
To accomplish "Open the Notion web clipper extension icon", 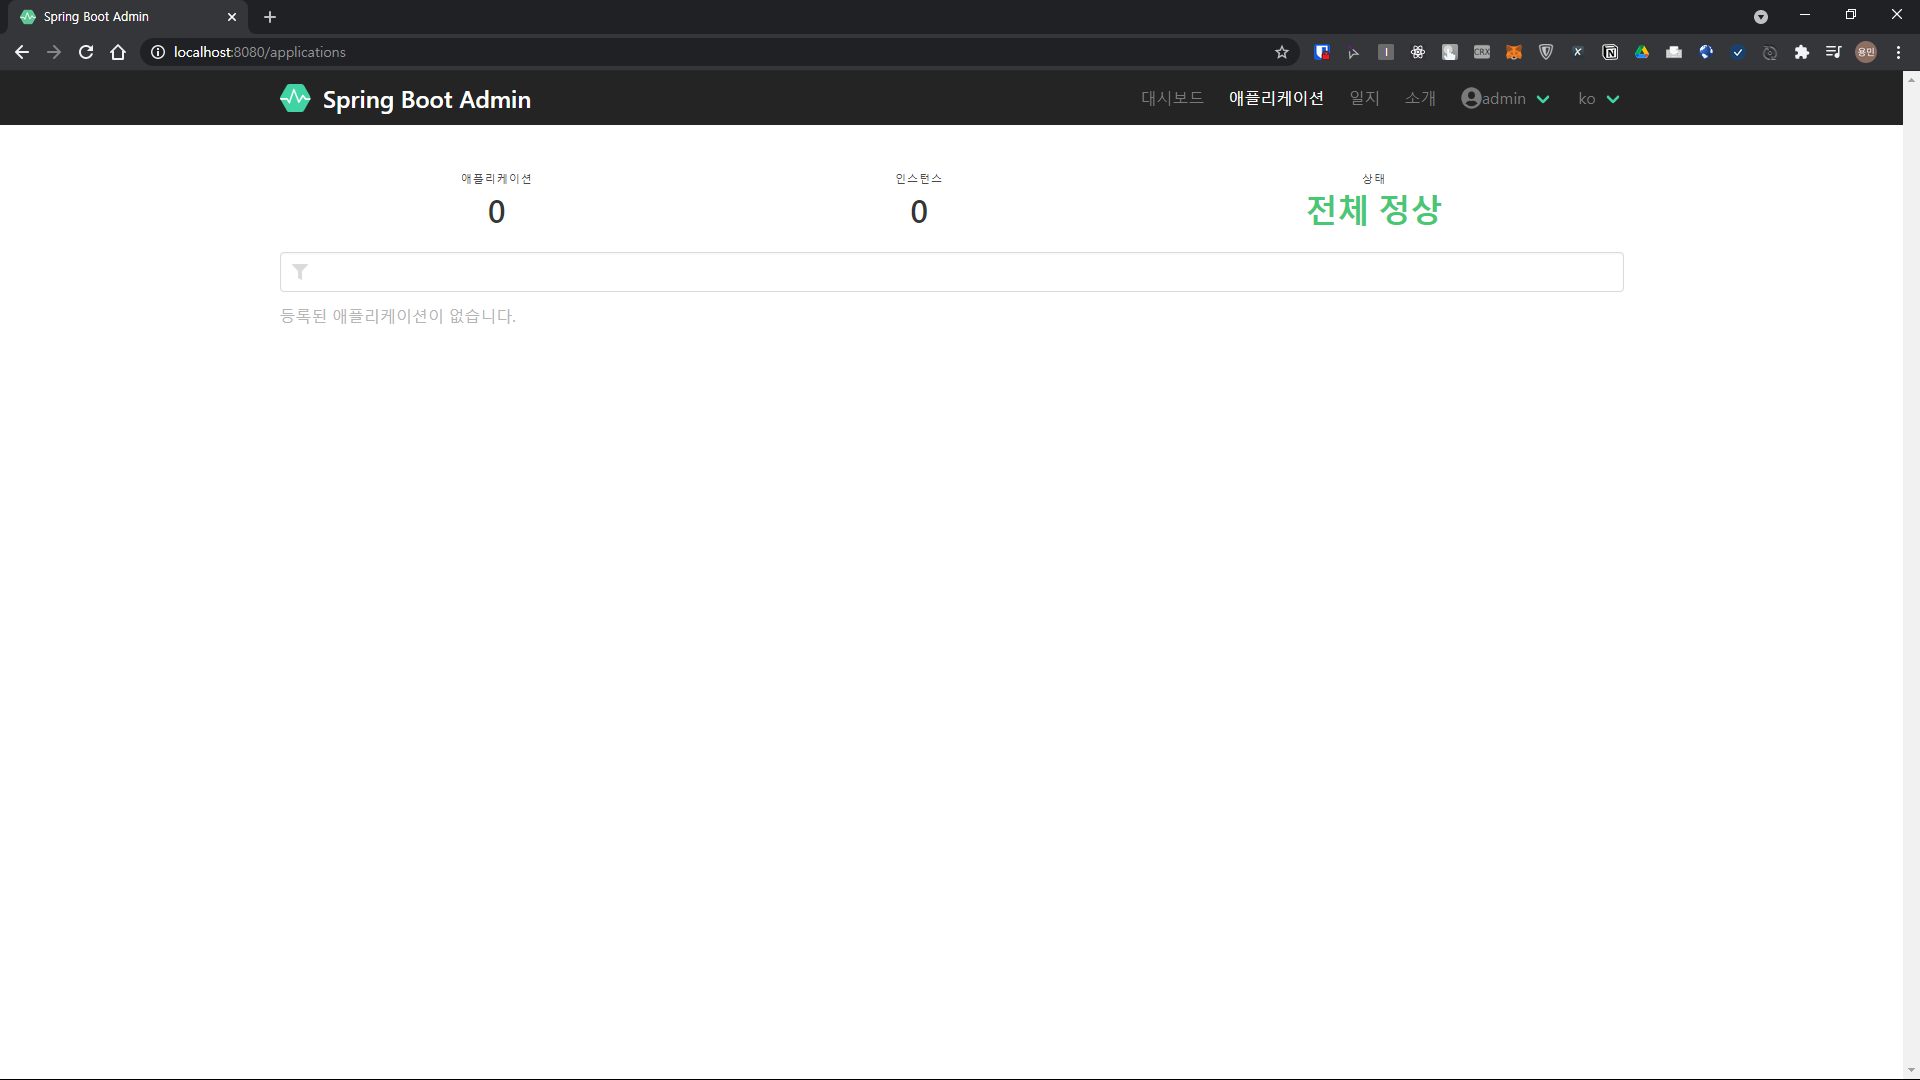I will coord(1610,52).
